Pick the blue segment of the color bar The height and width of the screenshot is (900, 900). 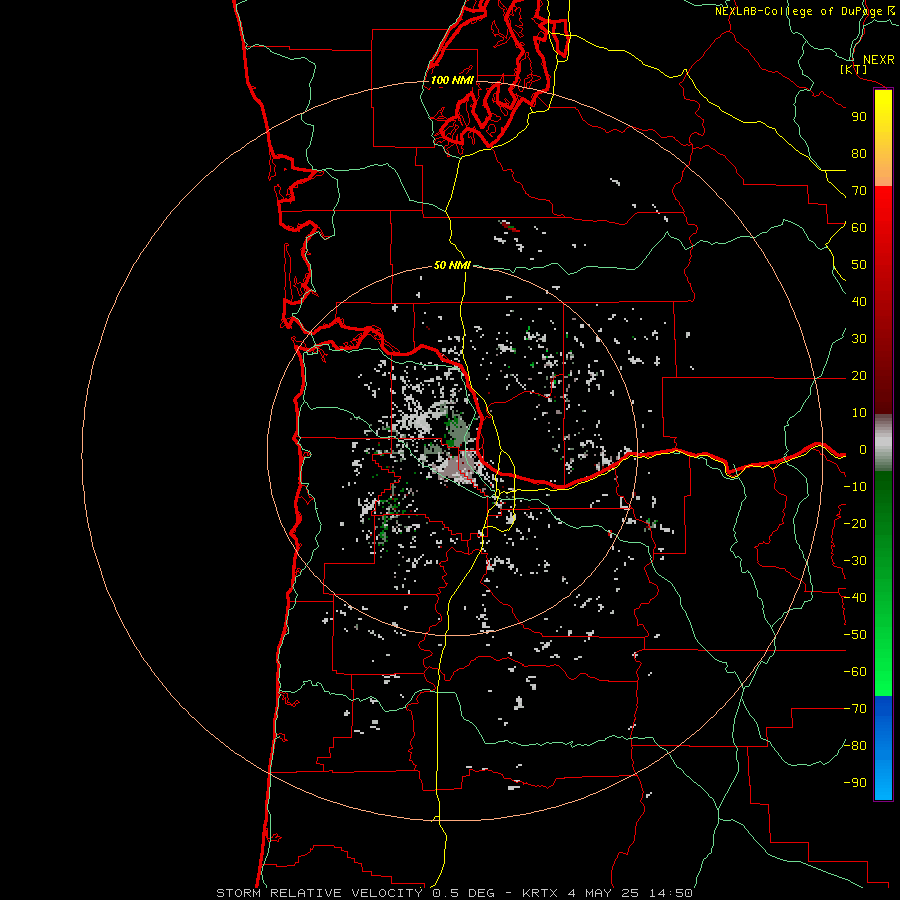(883, 746)
